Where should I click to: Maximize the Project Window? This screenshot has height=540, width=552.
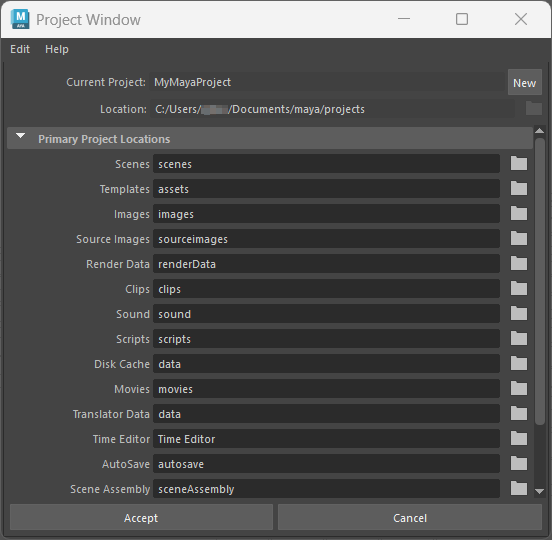point(462,19)
